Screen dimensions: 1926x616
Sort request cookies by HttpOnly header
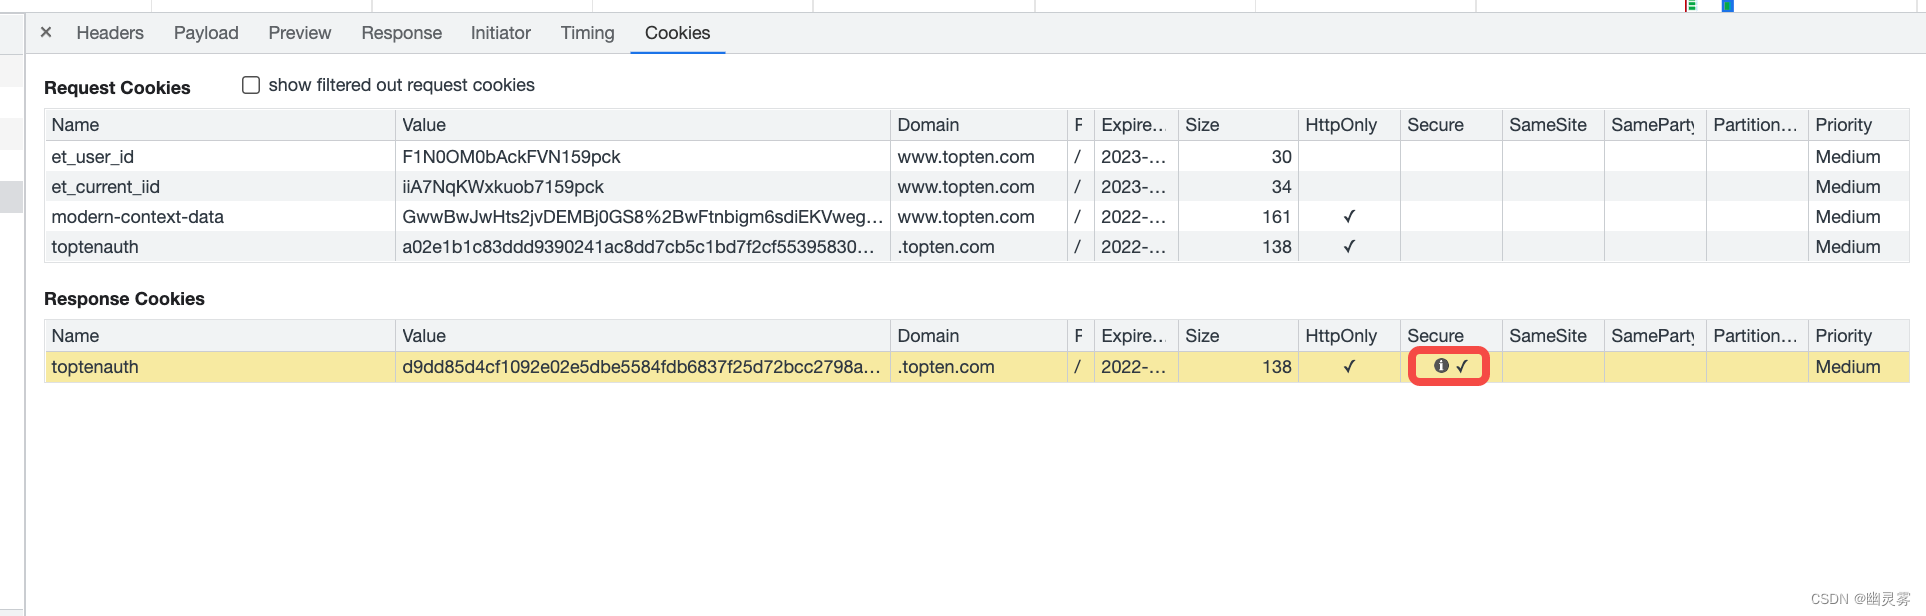tap(1349, 125)
